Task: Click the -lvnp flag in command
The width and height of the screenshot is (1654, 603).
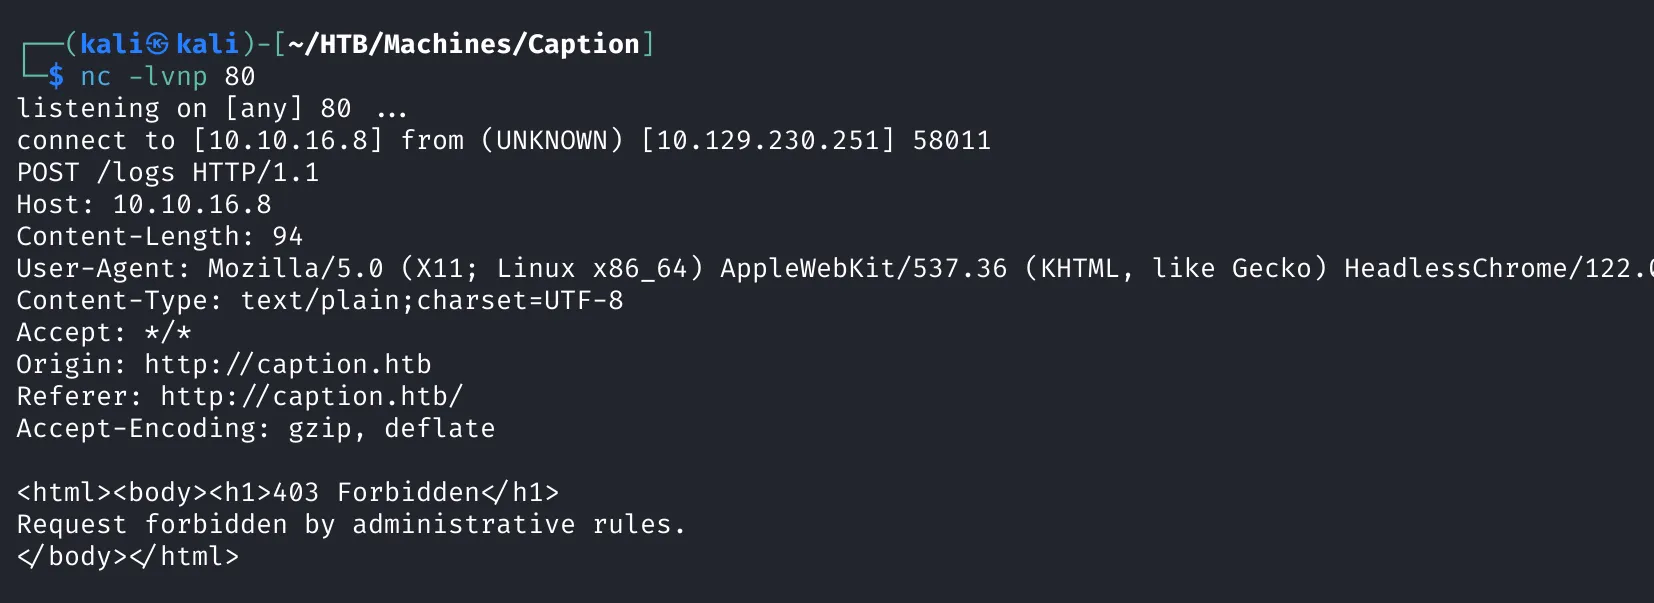Action: point(168,76)
